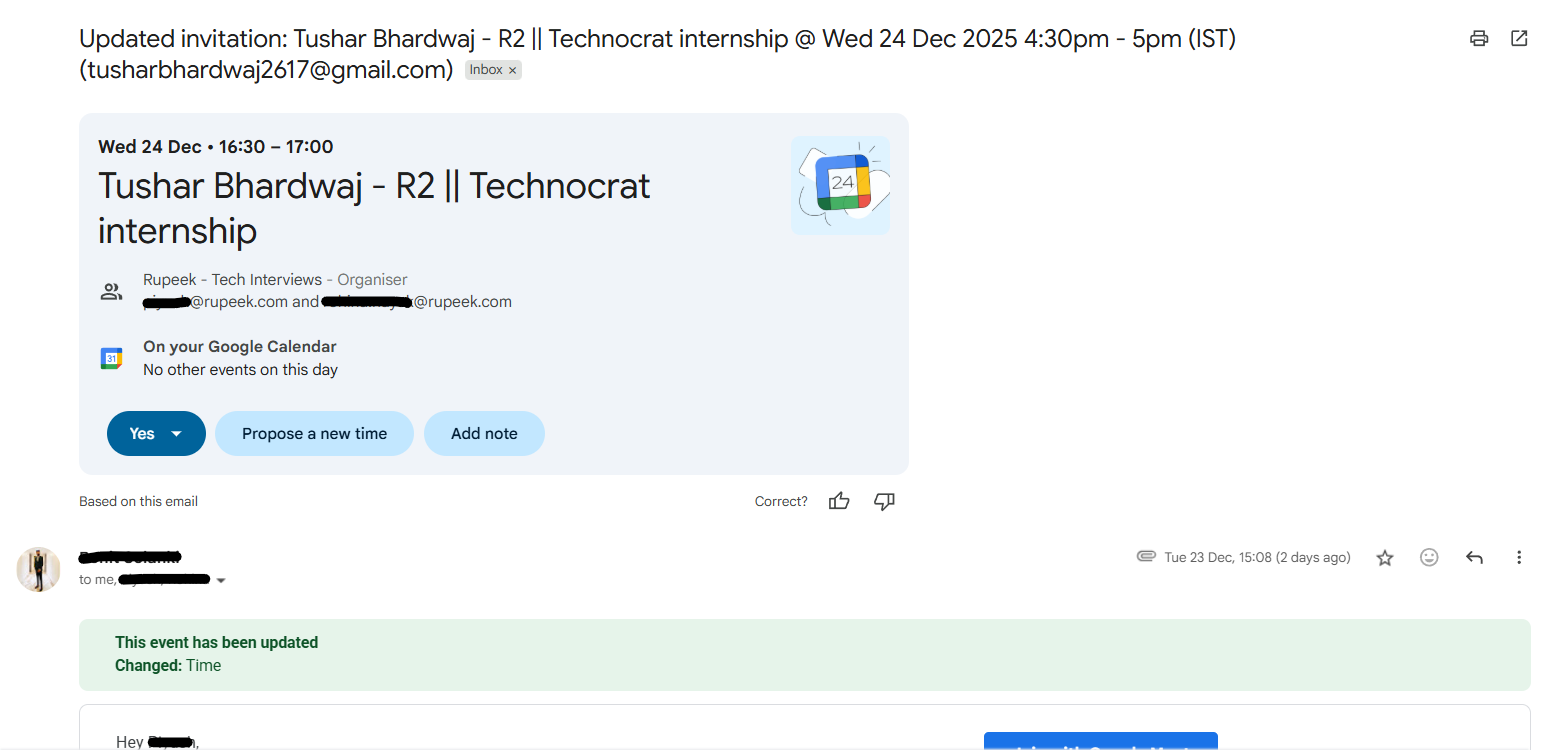1547x753 pixels.
Task: Click the Inbox label chip
Action: point(493,70)
